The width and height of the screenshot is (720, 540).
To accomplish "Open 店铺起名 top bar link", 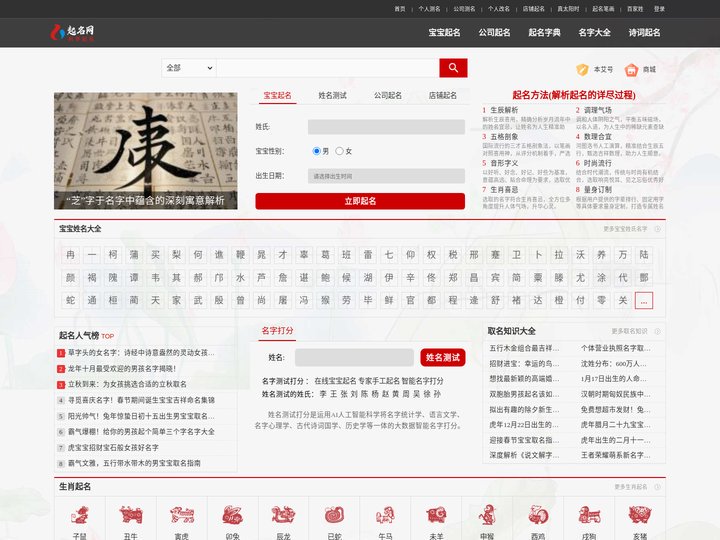I will pyautogui.click(x=534, y=9).
